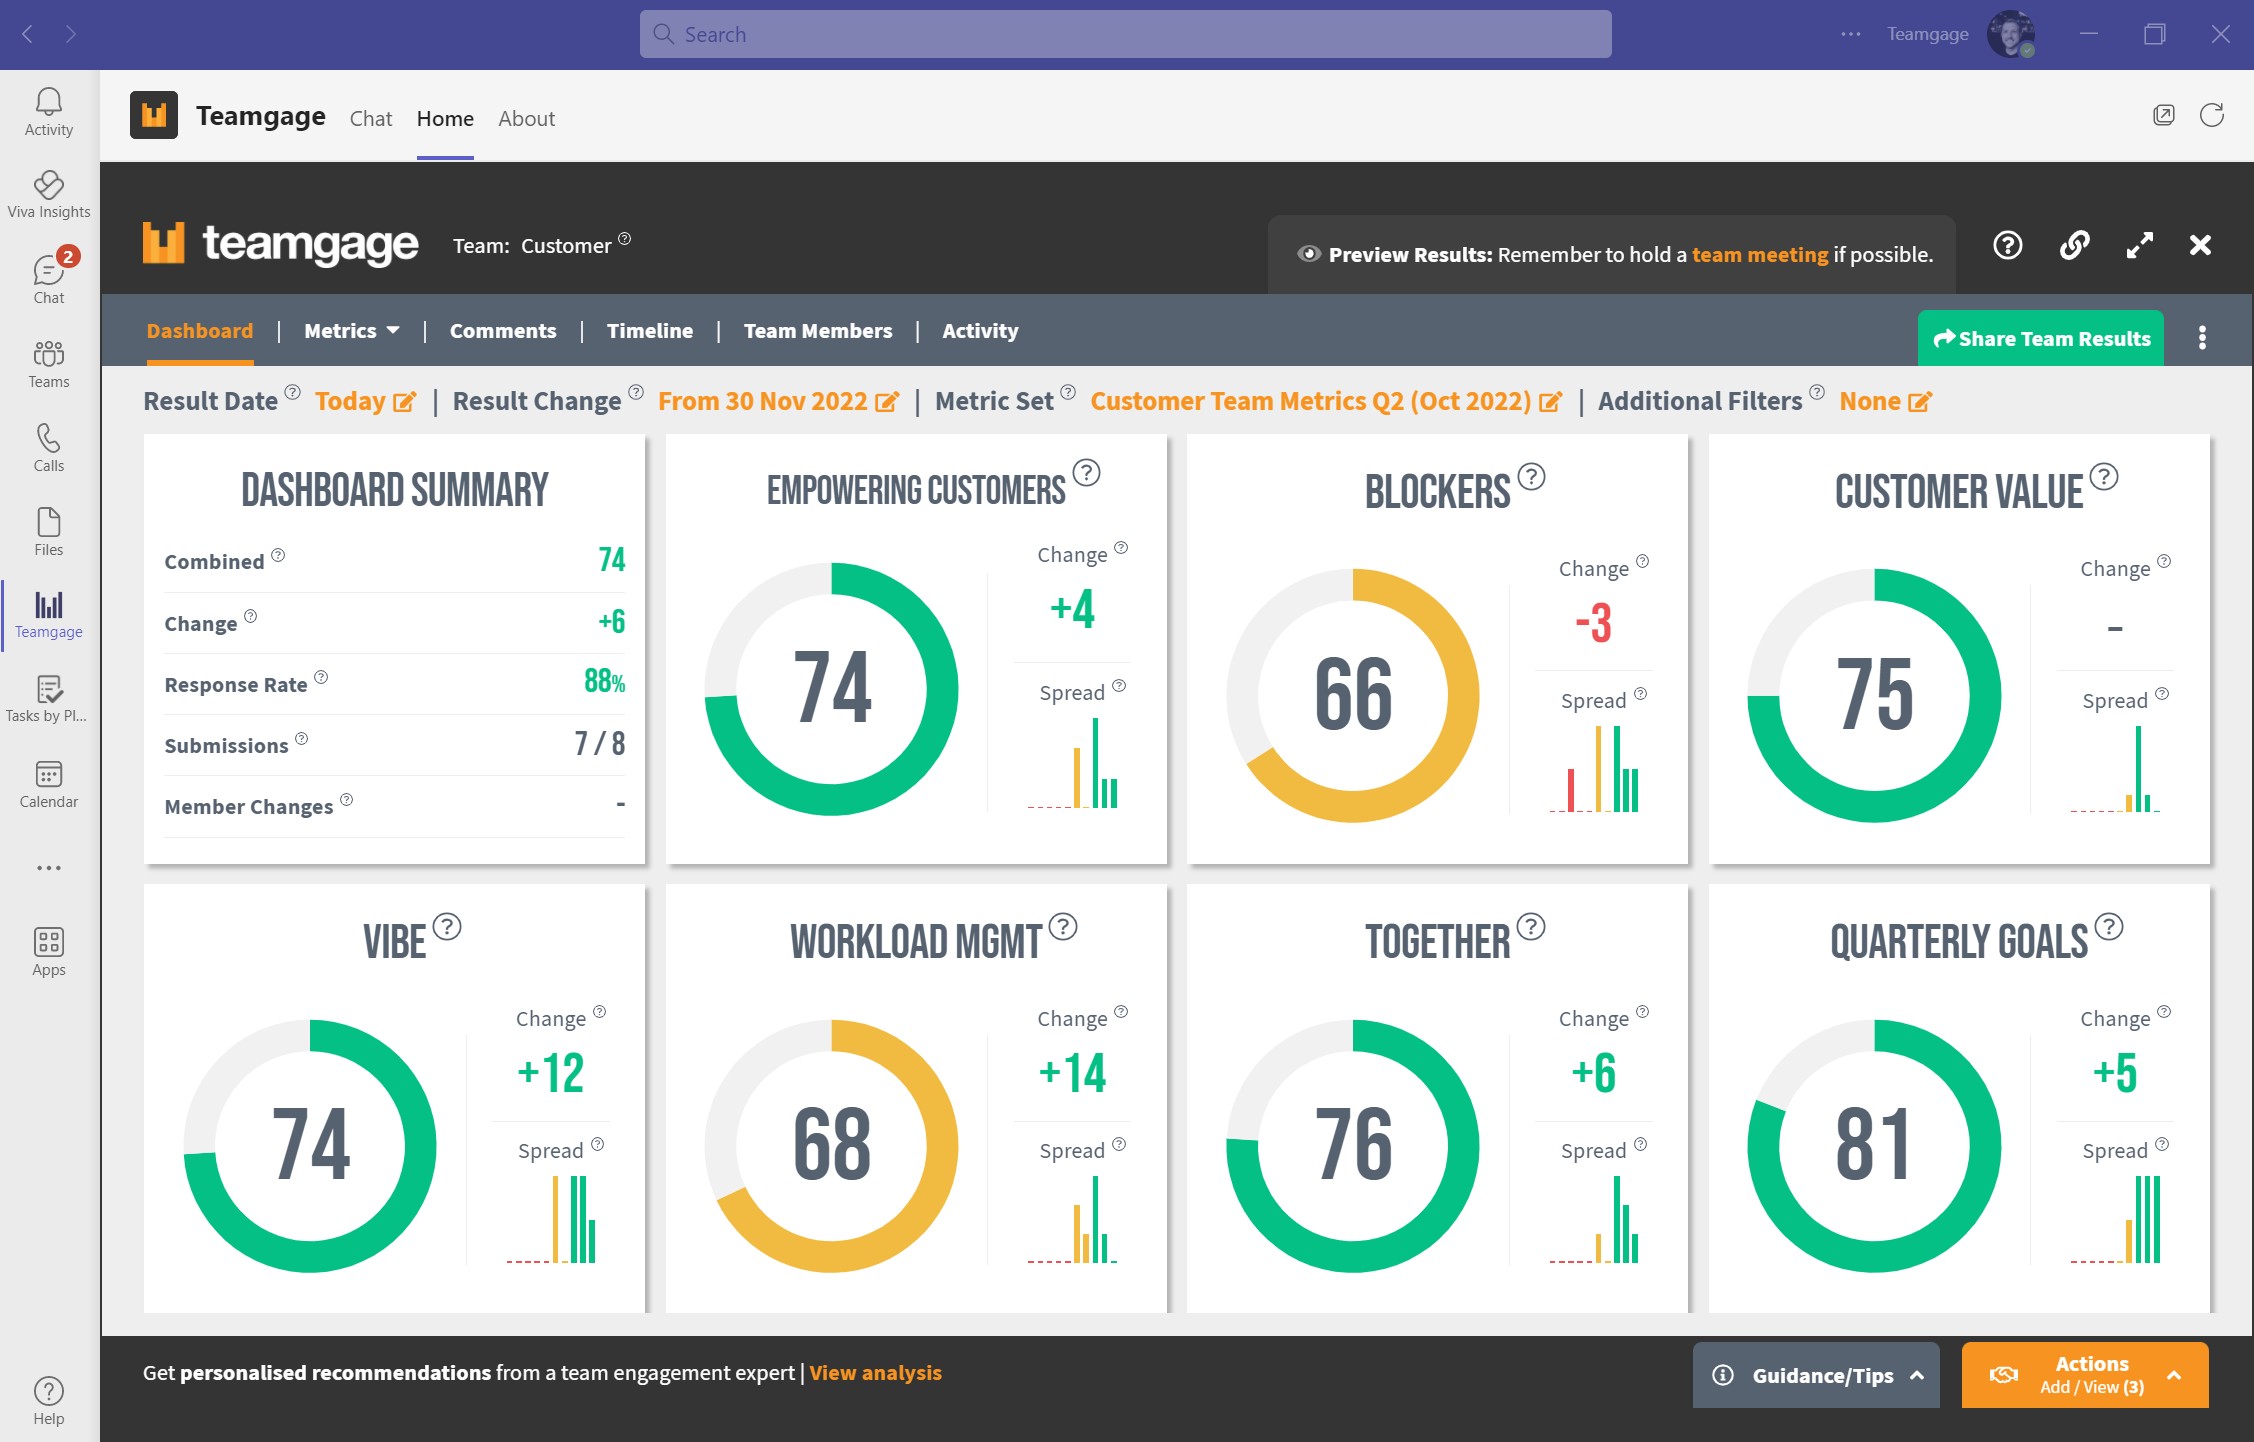
Task: Click Teamgage app logo in header
Action: click(153, 115)
